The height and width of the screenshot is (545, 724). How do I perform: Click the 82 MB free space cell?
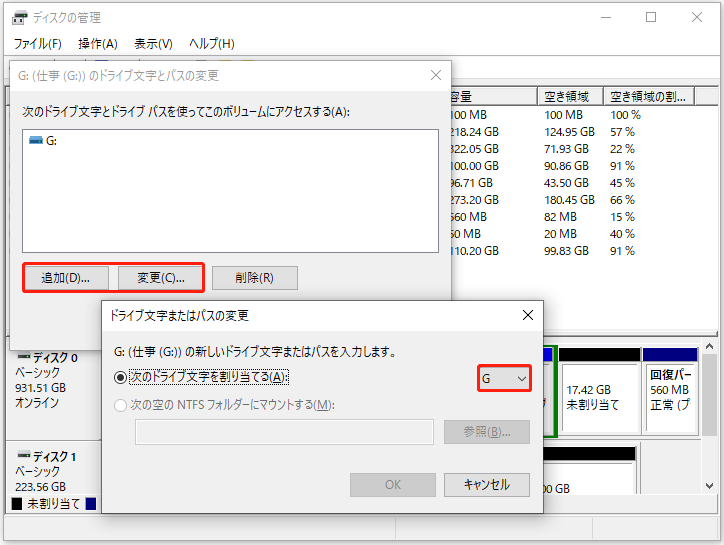tap(560, 217)
